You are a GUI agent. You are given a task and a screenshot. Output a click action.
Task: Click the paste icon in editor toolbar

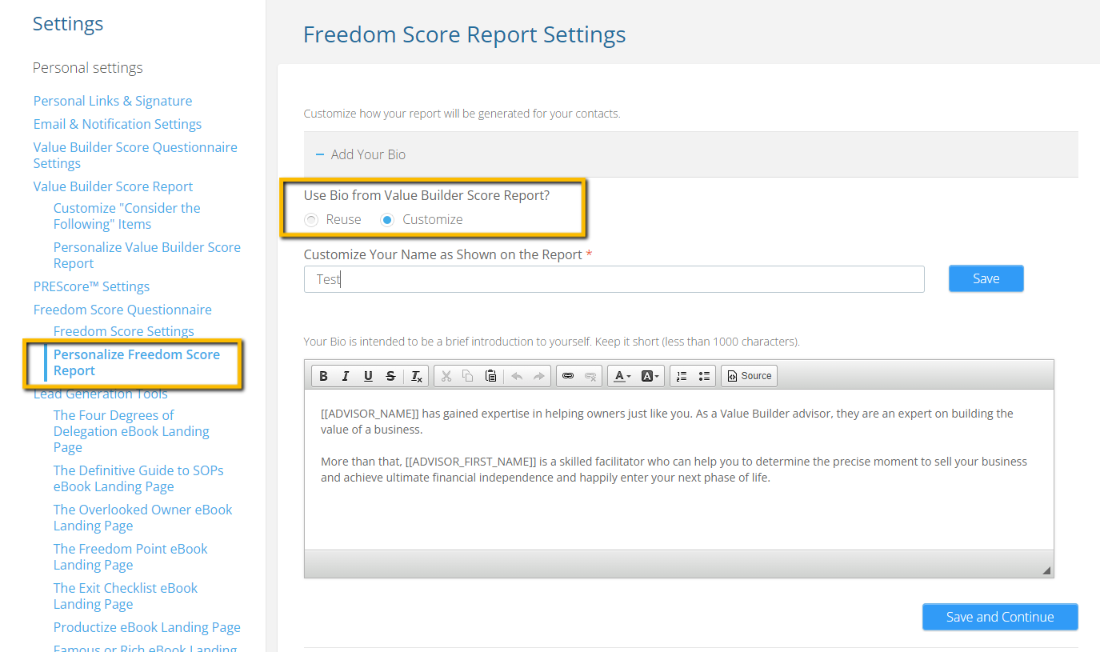tap(490, 376)
